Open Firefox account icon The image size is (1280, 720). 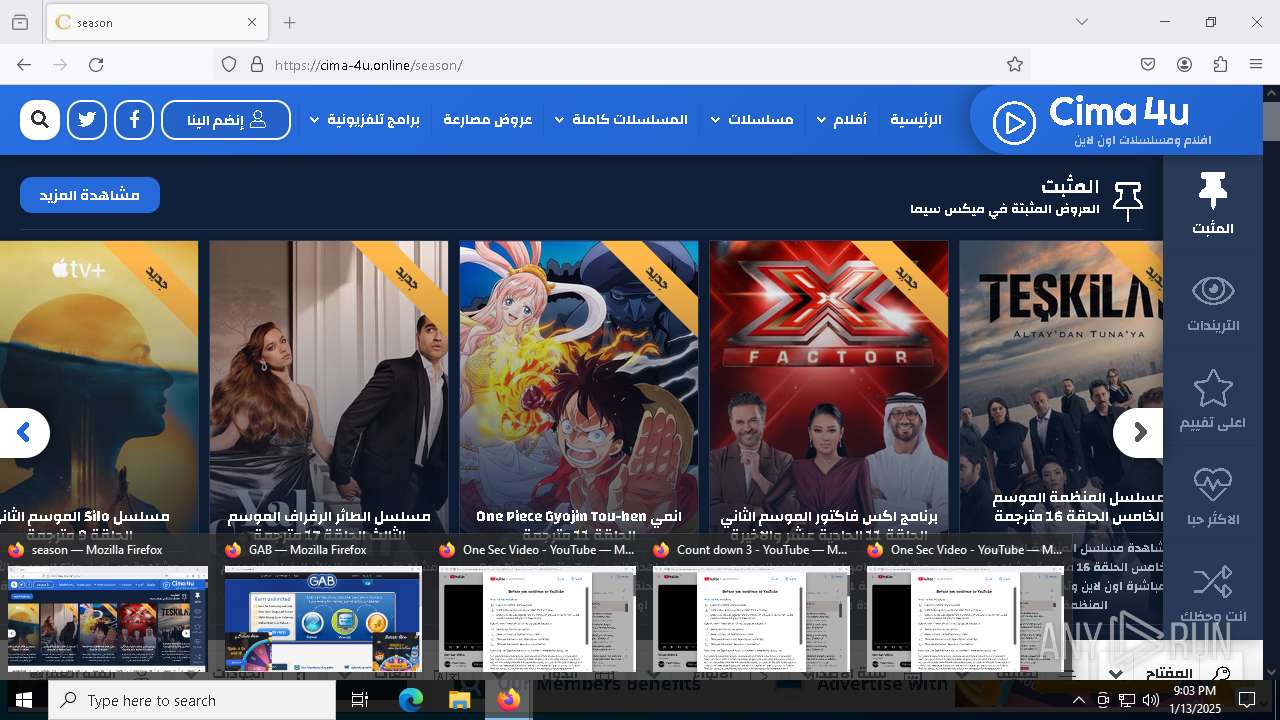pos(1184,65)
